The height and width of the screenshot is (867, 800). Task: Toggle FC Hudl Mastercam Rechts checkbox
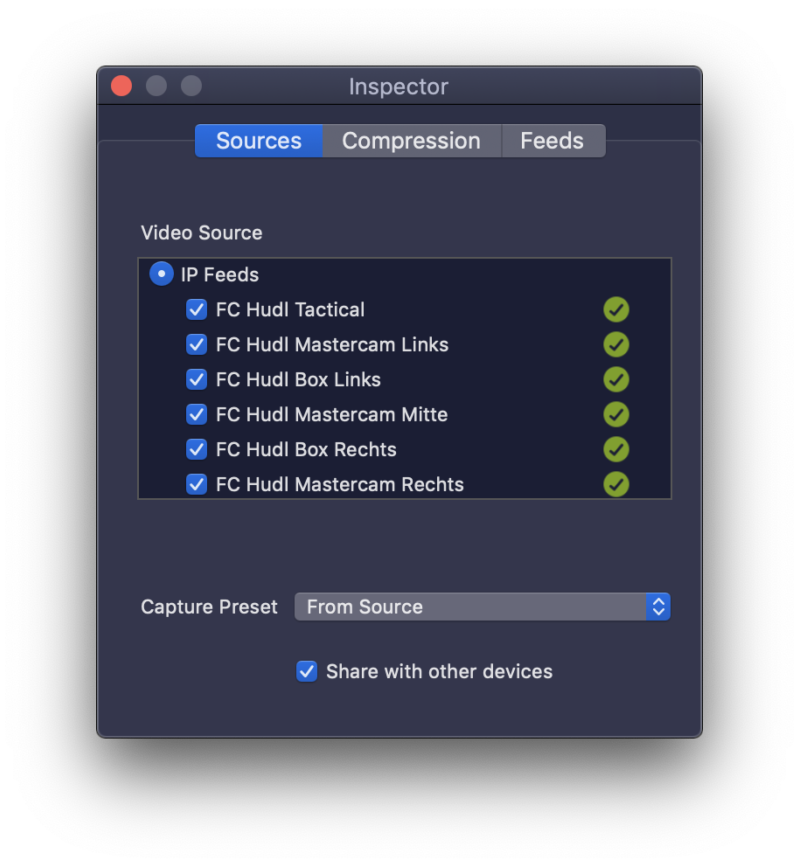pos(196,484)
